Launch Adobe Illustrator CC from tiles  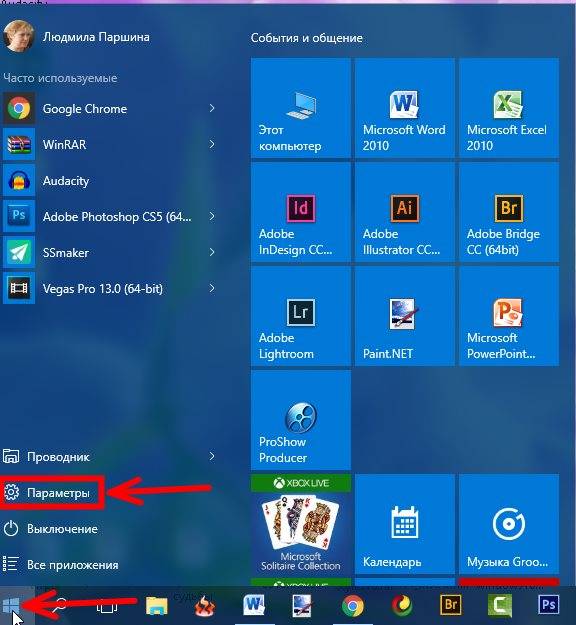click(x=405, y=212)
